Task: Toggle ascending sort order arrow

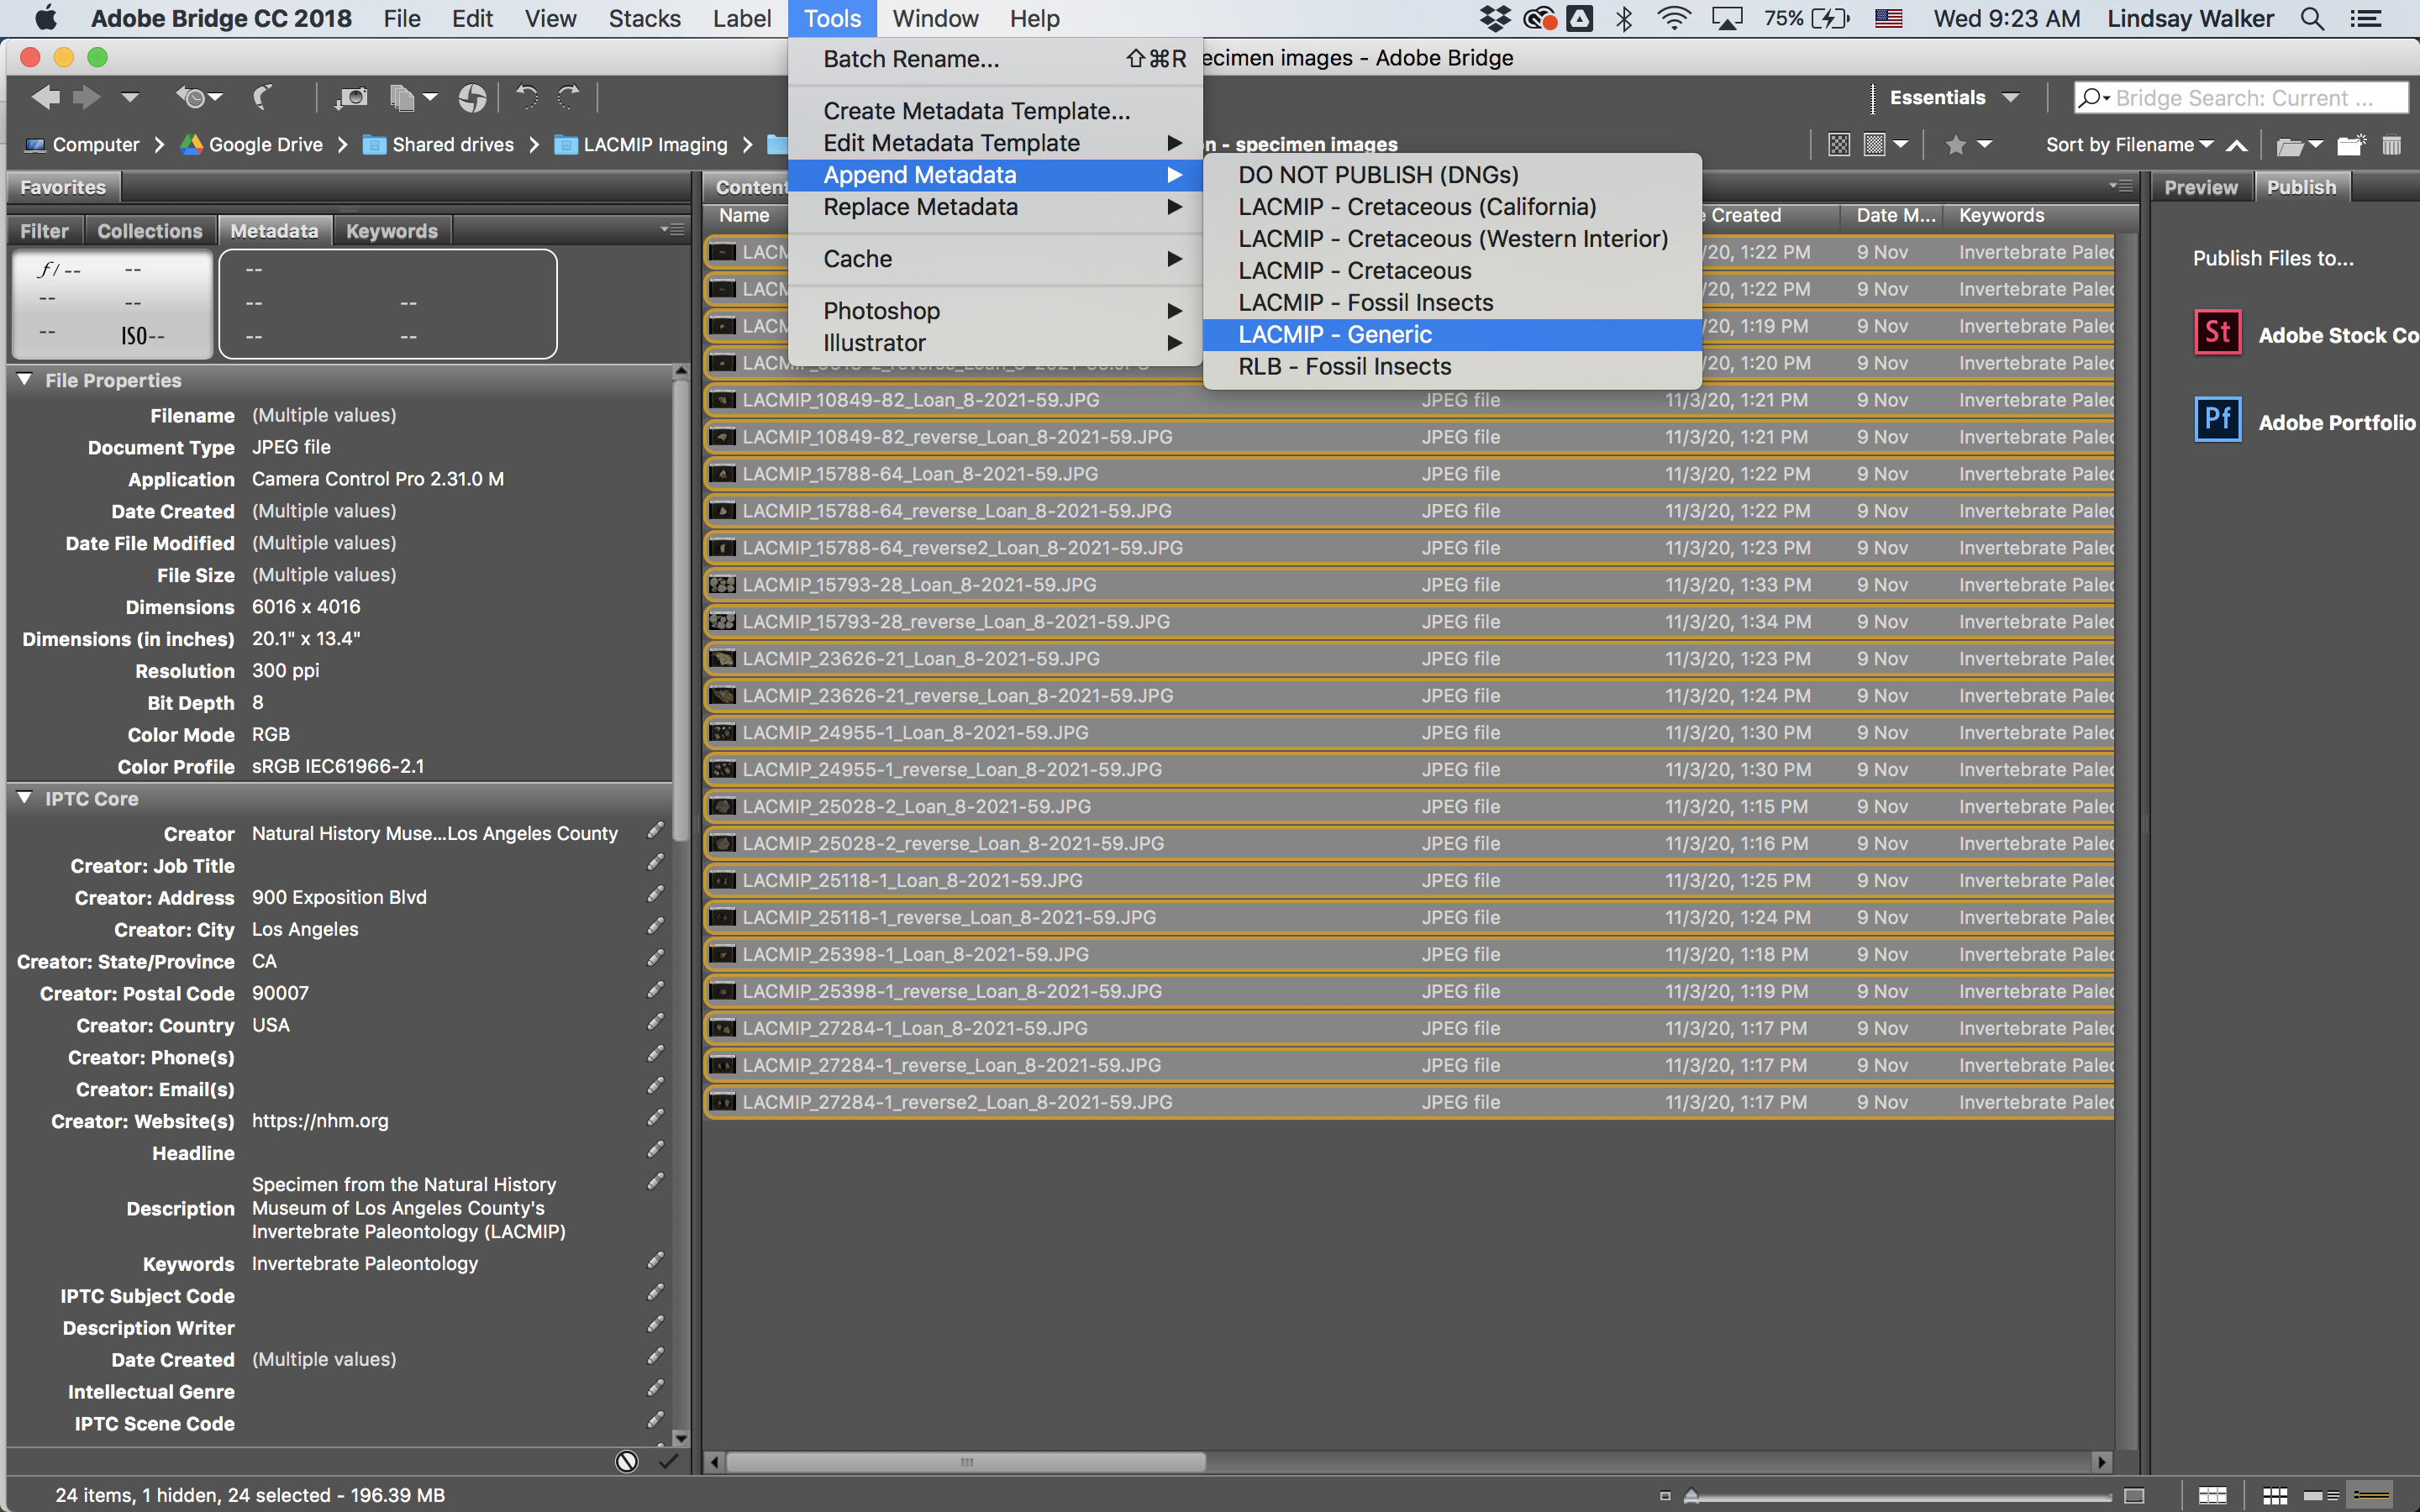Action: coord(2236,146)
